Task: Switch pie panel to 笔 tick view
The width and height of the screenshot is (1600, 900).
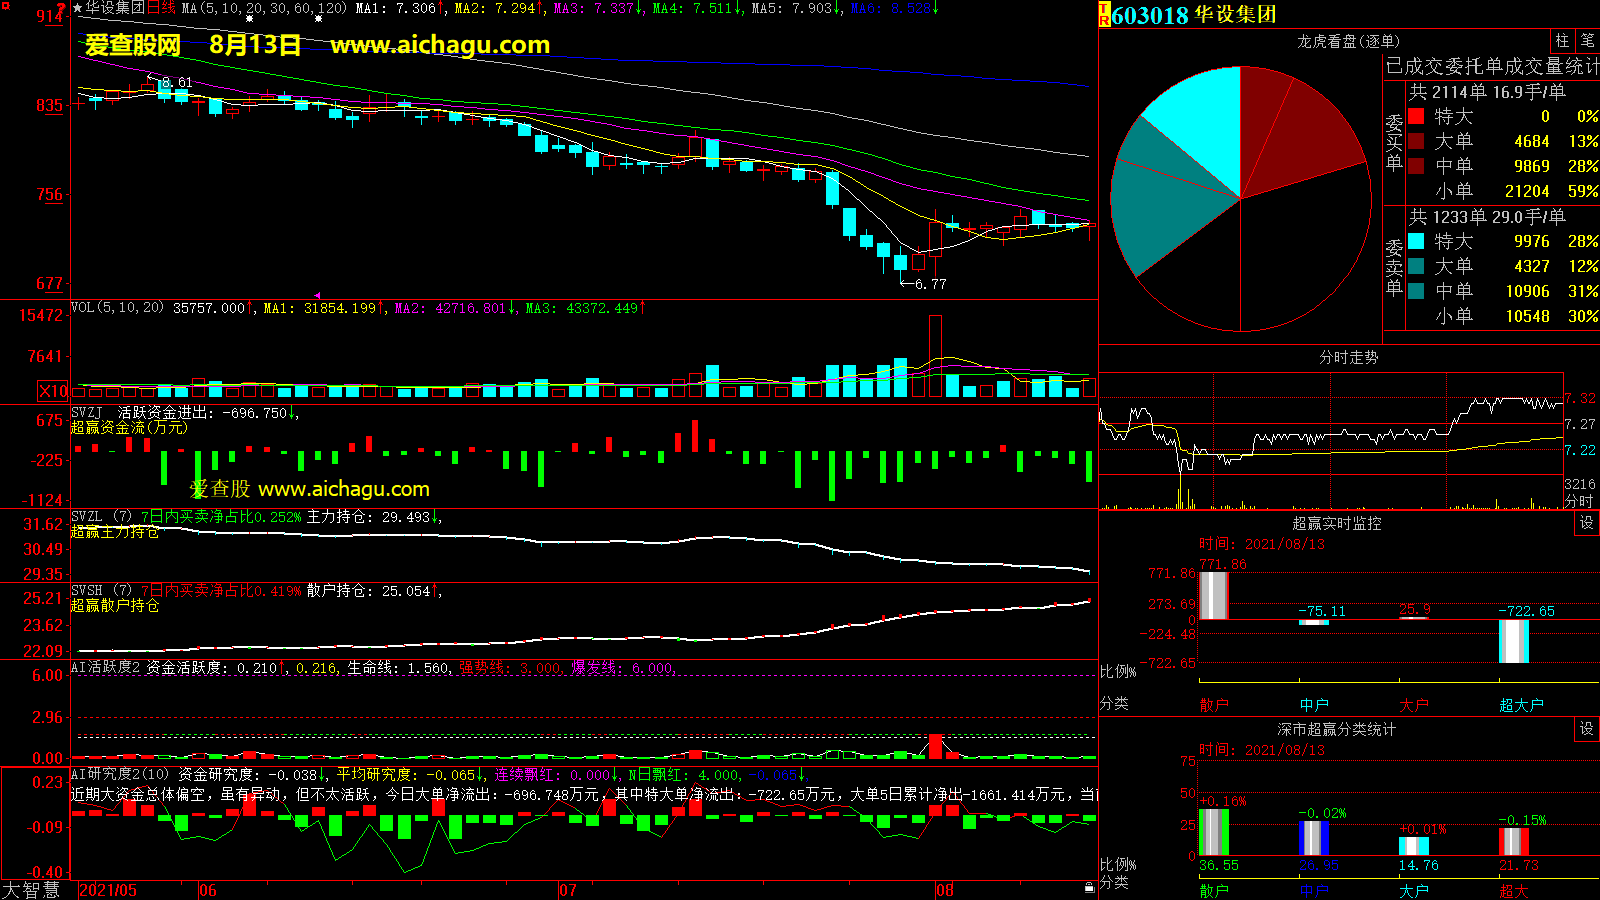Action: (1587, 40)
